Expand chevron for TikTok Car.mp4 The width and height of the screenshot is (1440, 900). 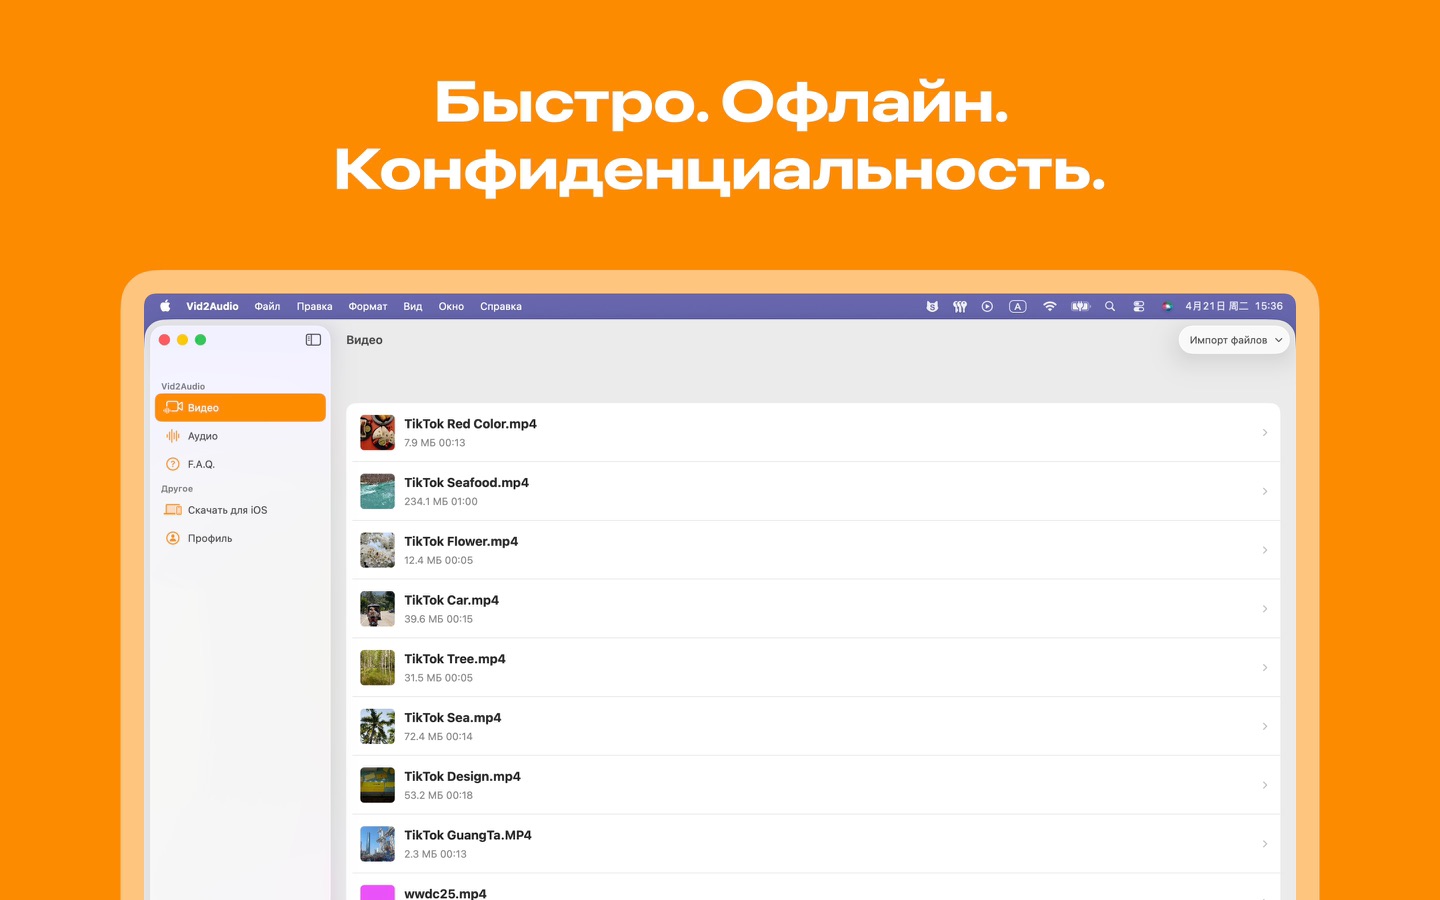pyautogui.click(x=1265, y=609)
